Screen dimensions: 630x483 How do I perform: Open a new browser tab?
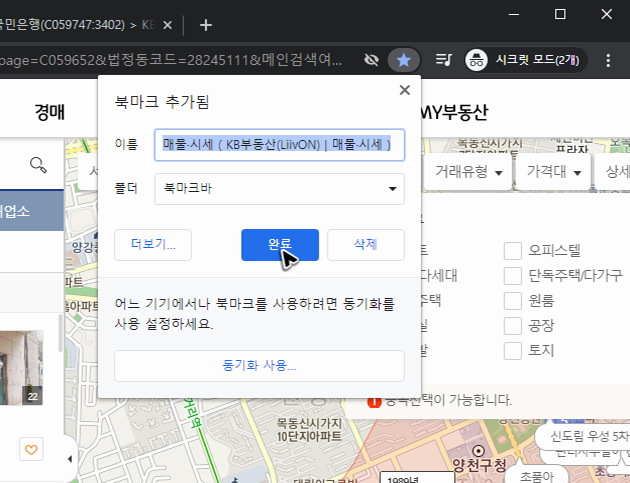(x=206, y=25)
